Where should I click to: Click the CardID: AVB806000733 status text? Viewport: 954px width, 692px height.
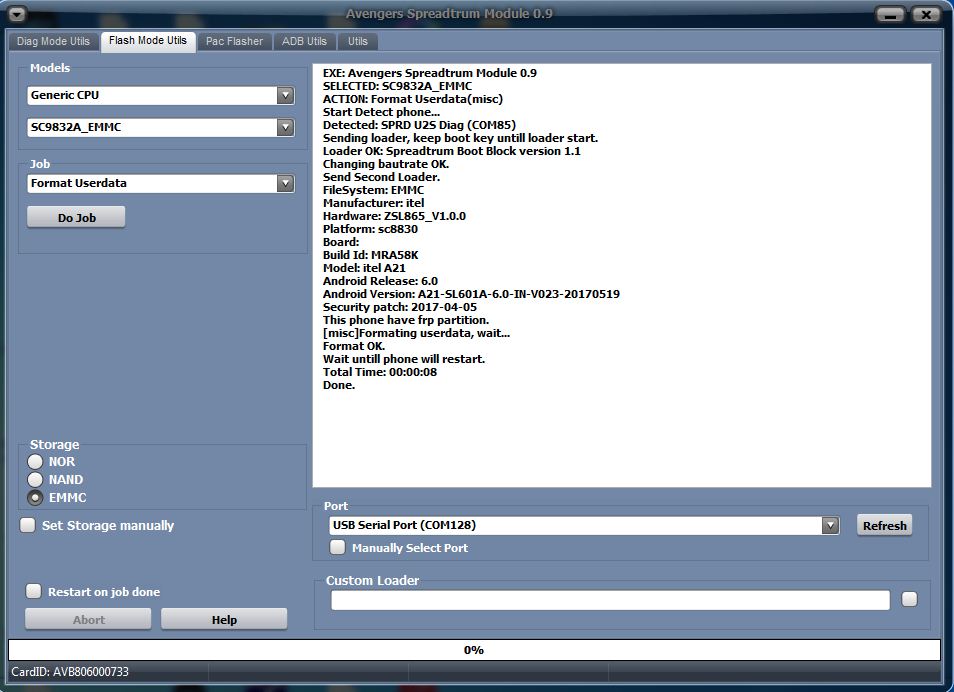[70, 672]
